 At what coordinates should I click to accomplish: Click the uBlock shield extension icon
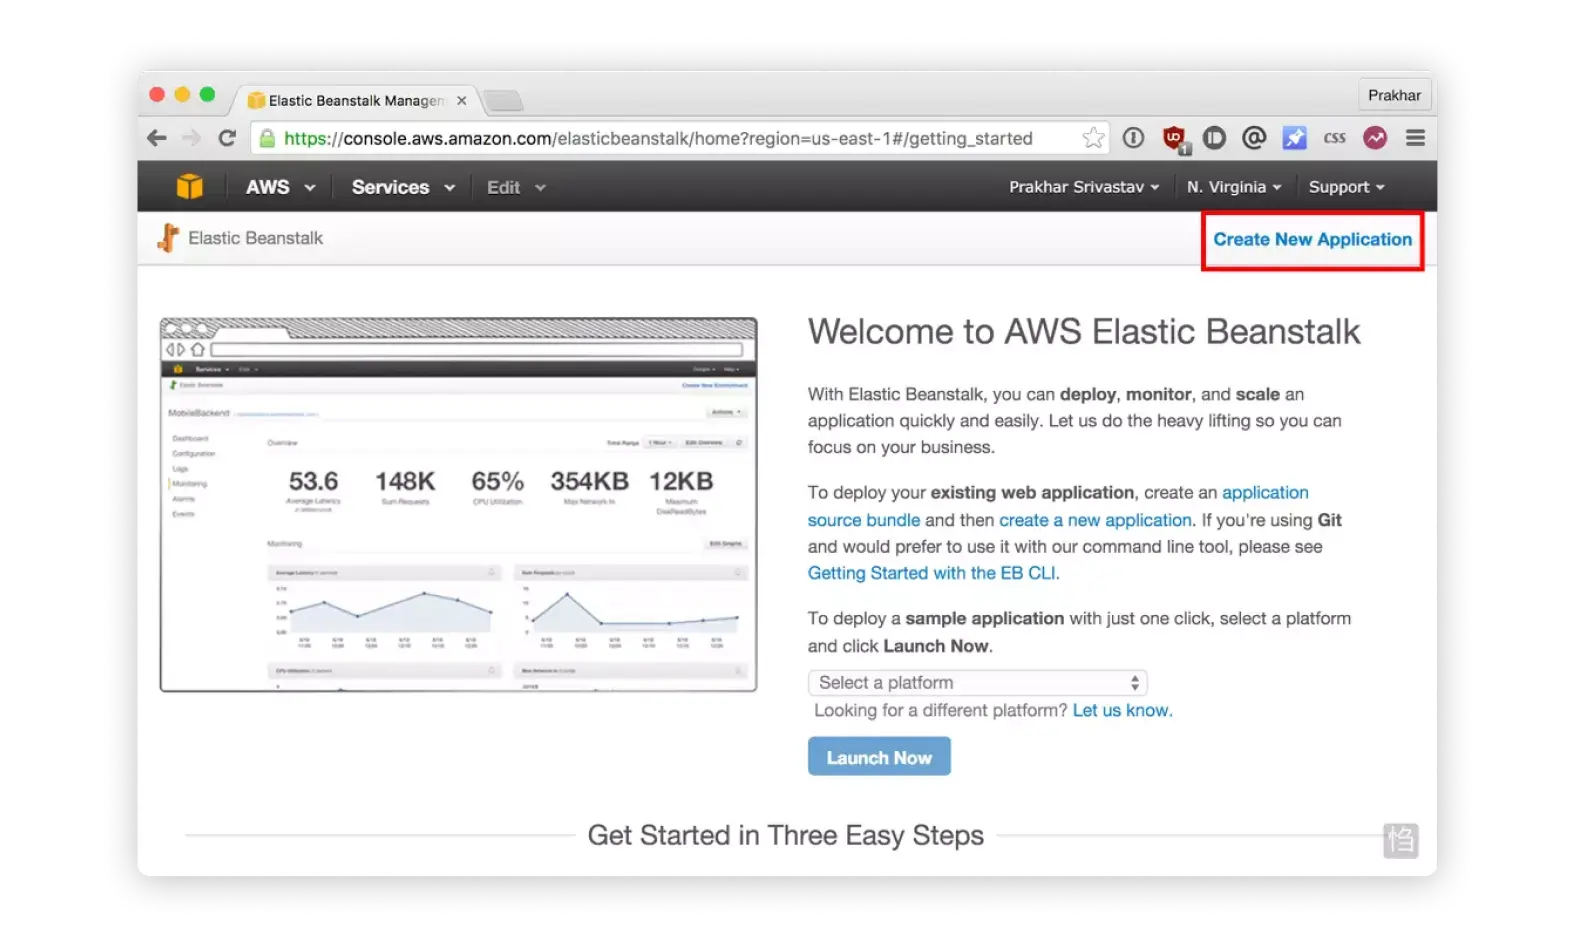pos(1174,138)
